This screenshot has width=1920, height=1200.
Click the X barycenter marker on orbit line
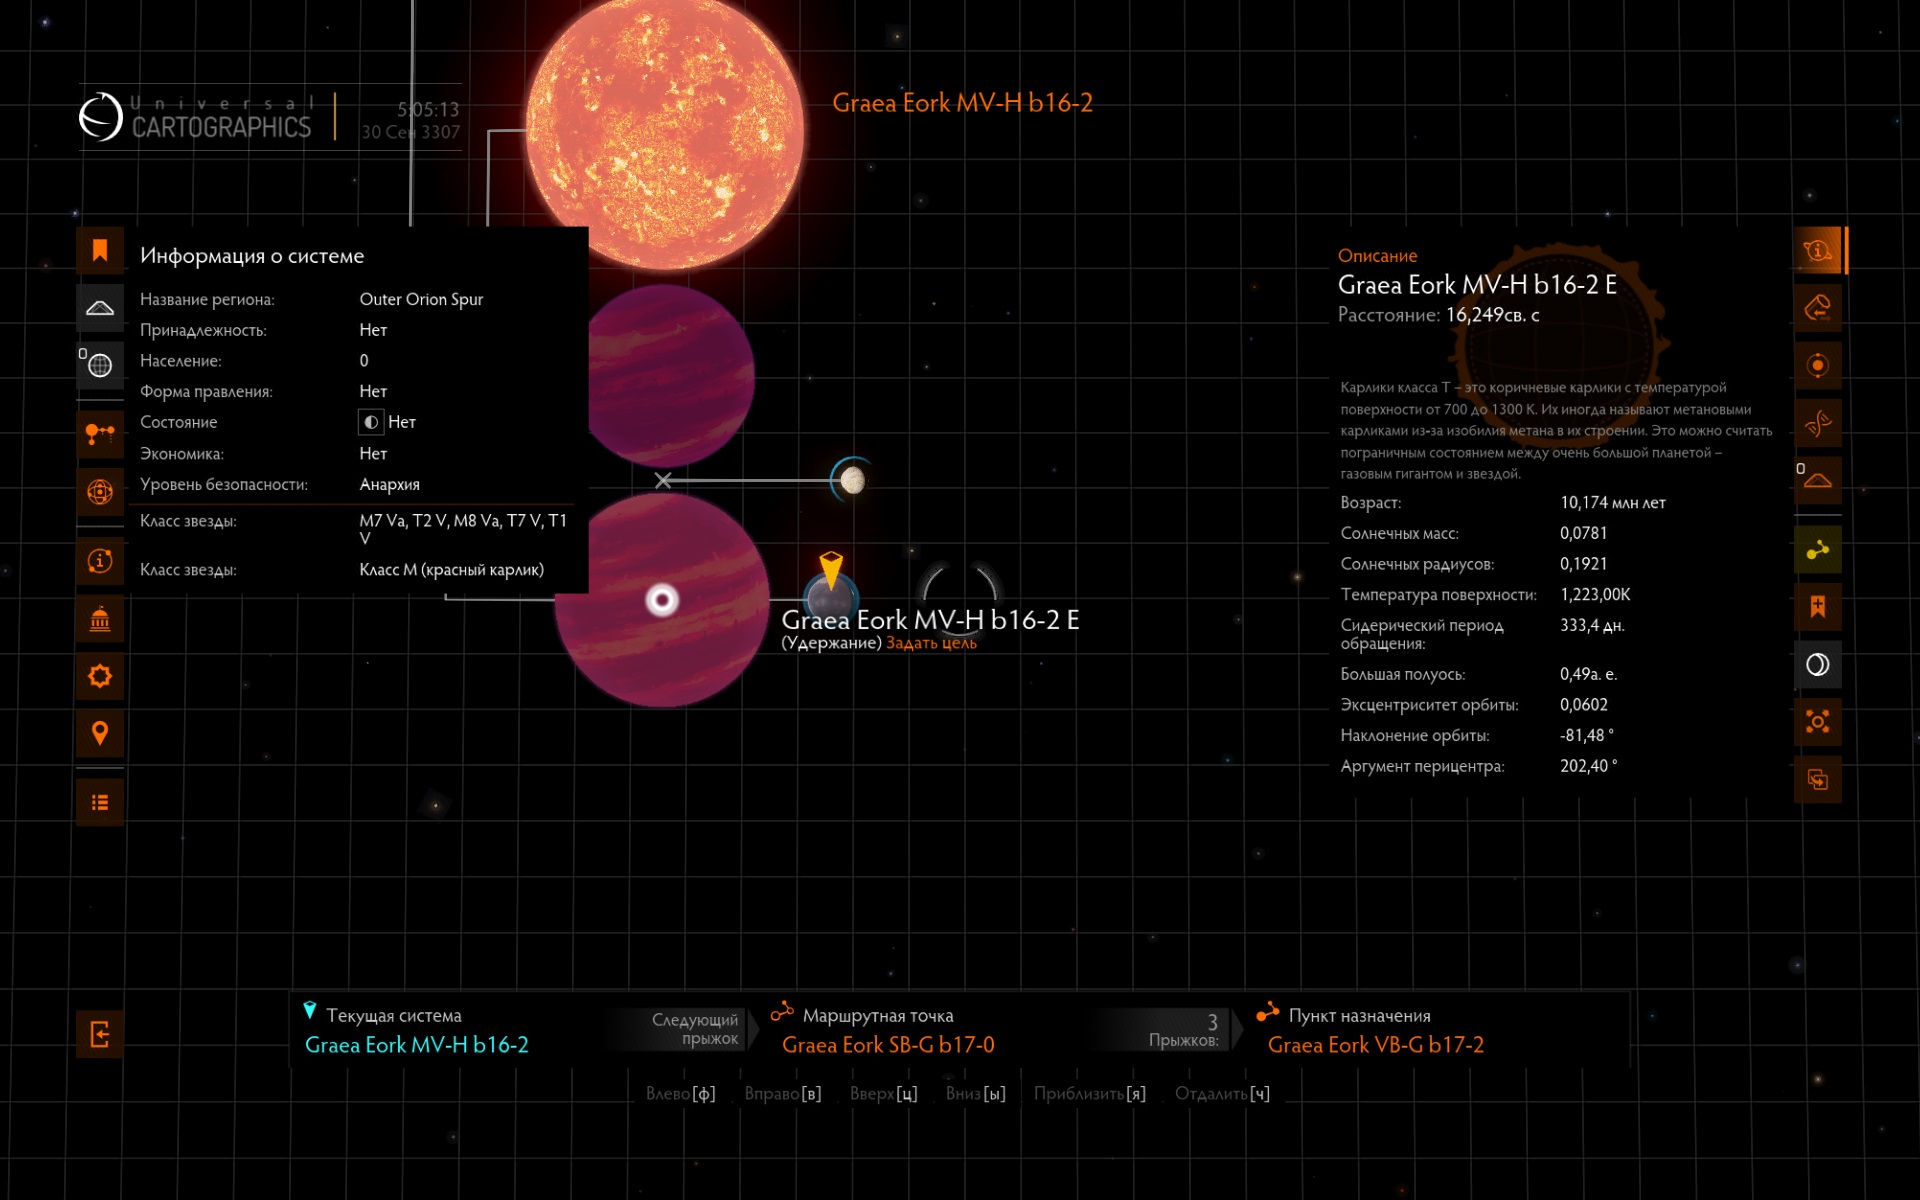663,481
